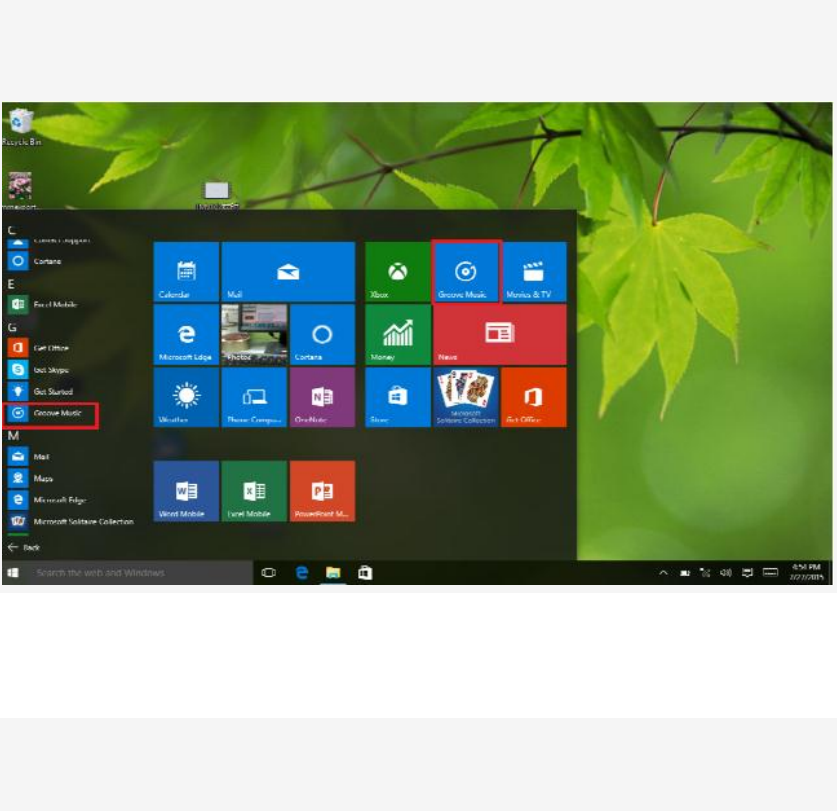The height and width of the screenshot is (811, 837).
Task: Click the letter E group header
Action: click(x=11, y=284)
